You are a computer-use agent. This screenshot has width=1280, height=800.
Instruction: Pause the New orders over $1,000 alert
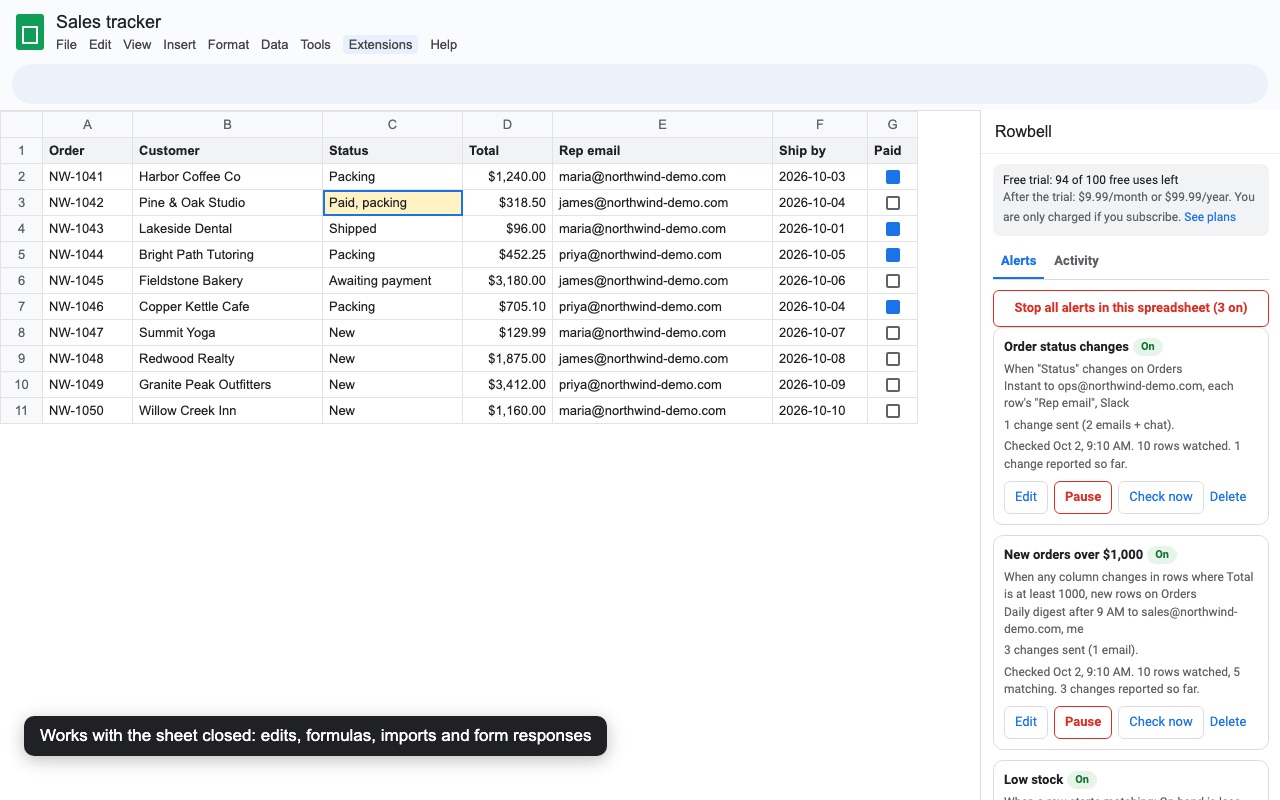(1083, 722)
